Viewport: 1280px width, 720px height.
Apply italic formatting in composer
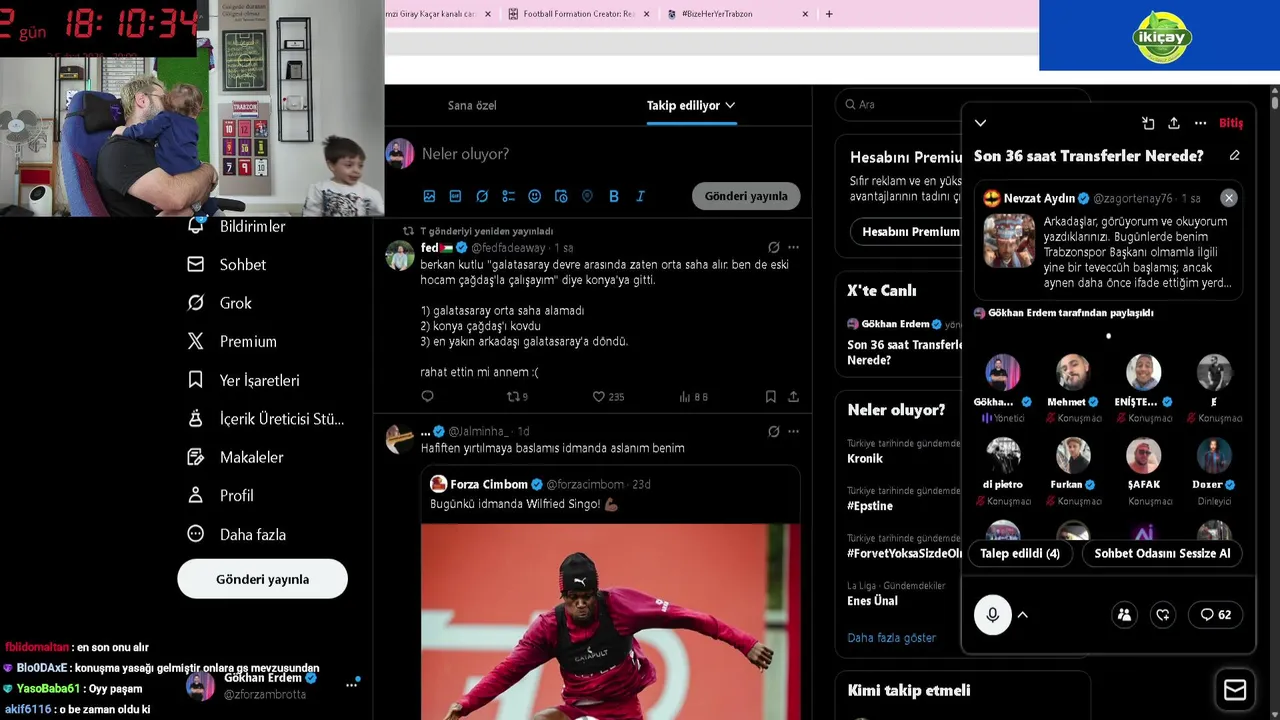(x=640, y=196)
